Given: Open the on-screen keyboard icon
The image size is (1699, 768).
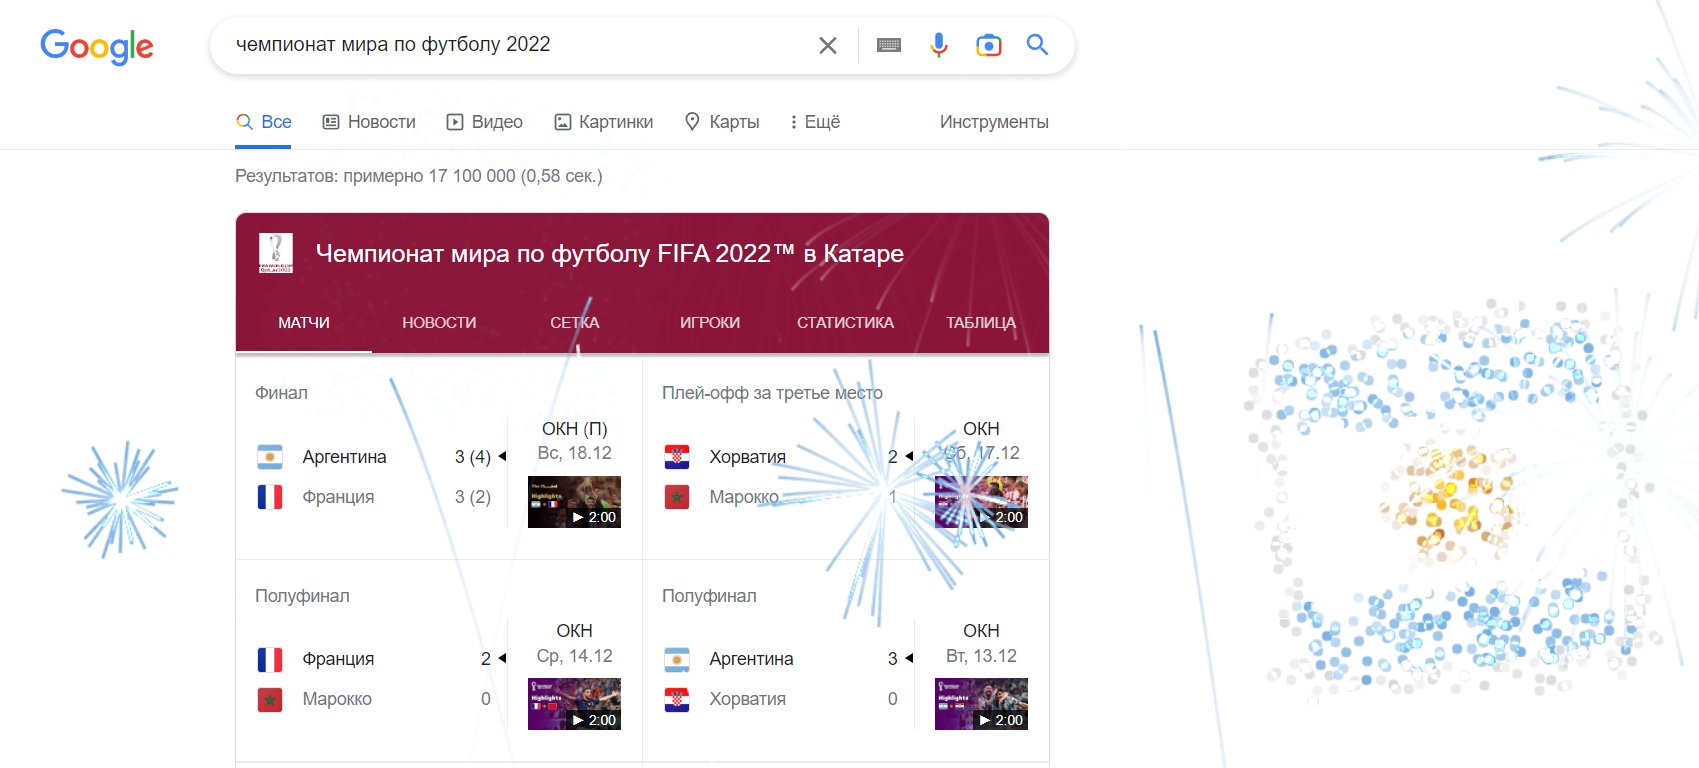Looking at the screenshot, I should [x=888, y=45].
